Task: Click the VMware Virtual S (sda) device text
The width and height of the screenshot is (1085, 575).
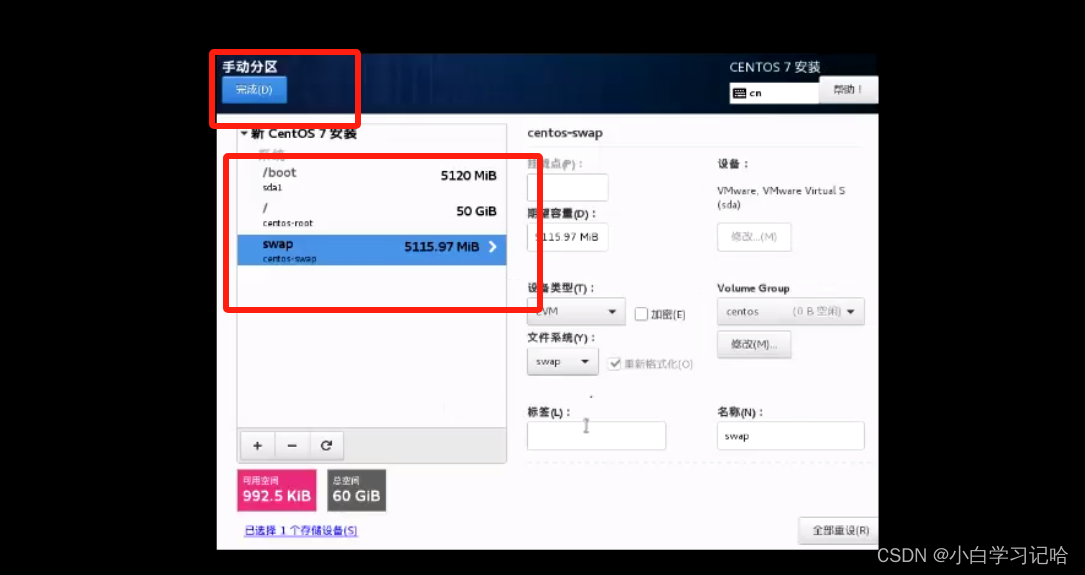Action: (x=781, y=198)
